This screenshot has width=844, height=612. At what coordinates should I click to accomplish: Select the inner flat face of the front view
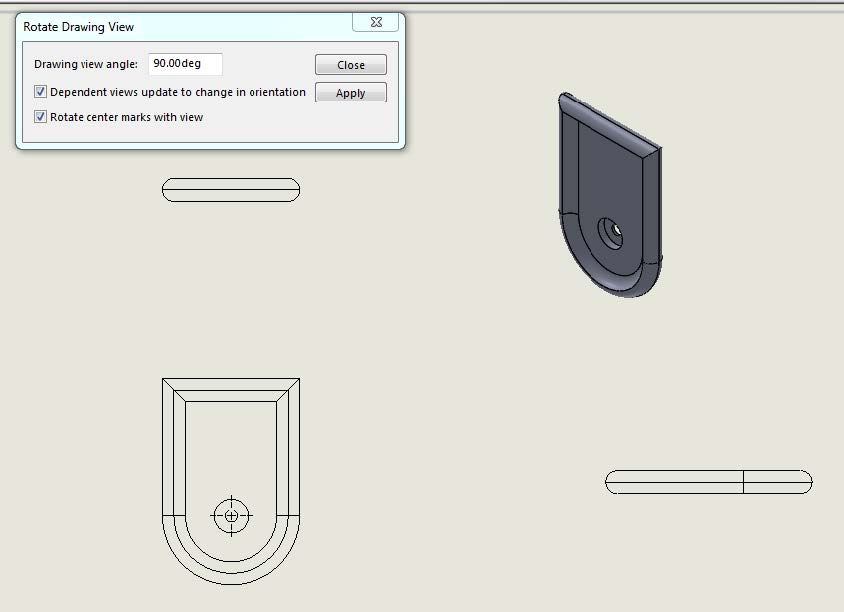(x=231, y=450)
